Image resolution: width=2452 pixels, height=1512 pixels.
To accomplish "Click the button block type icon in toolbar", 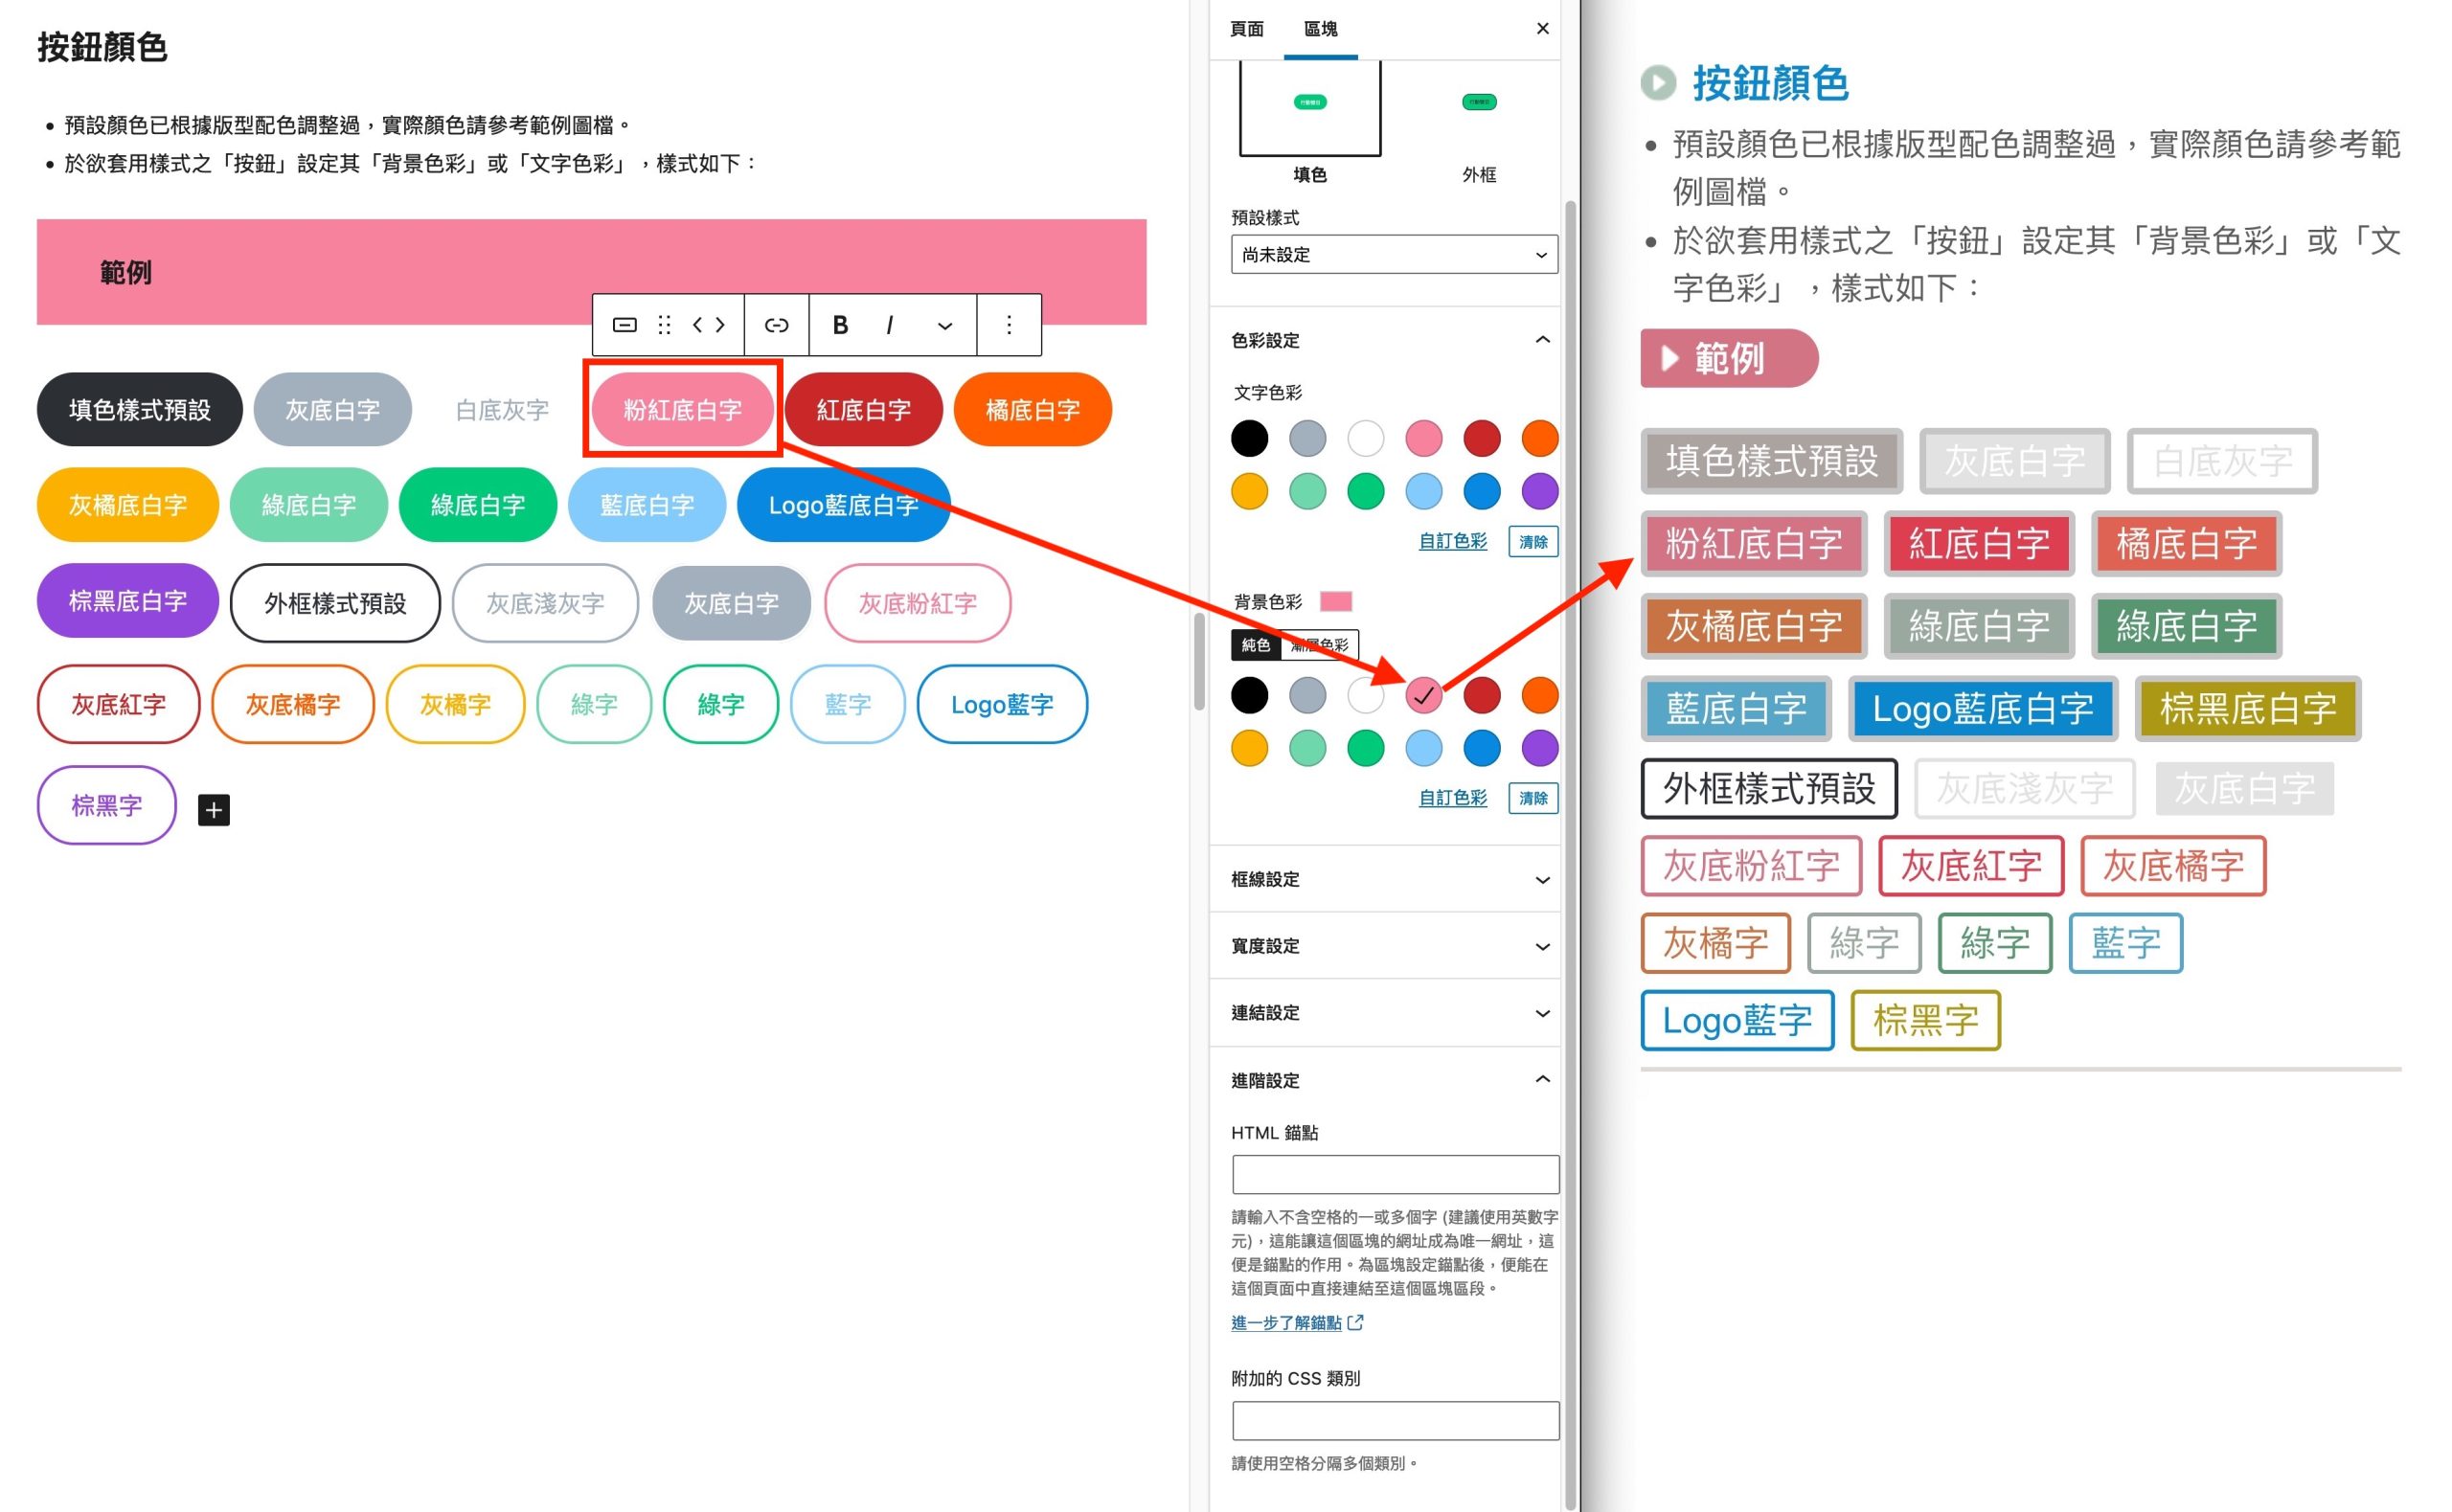I will point(624,325).
